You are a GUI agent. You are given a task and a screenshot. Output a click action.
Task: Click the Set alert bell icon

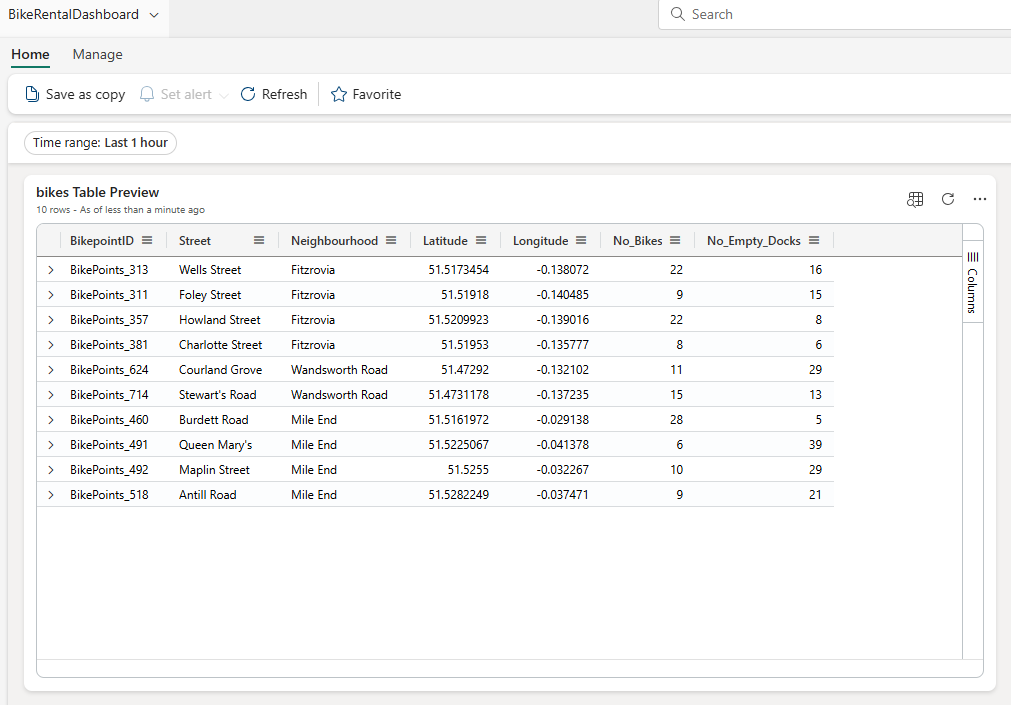click(147, 94)
